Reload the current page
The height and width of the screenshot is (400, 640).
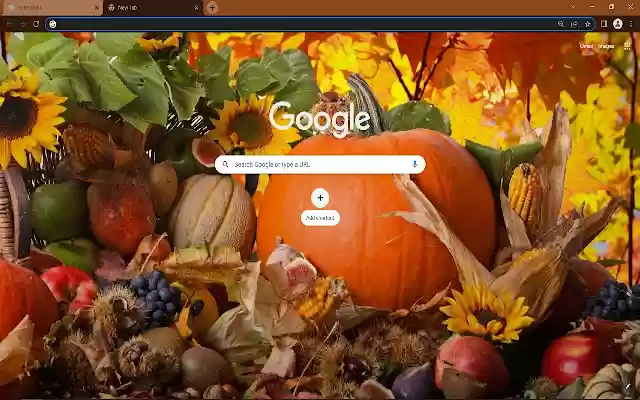pos(36,24)
